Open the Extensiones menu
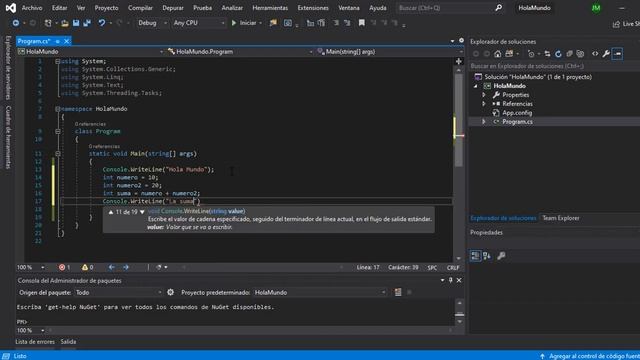 point(313,8)
